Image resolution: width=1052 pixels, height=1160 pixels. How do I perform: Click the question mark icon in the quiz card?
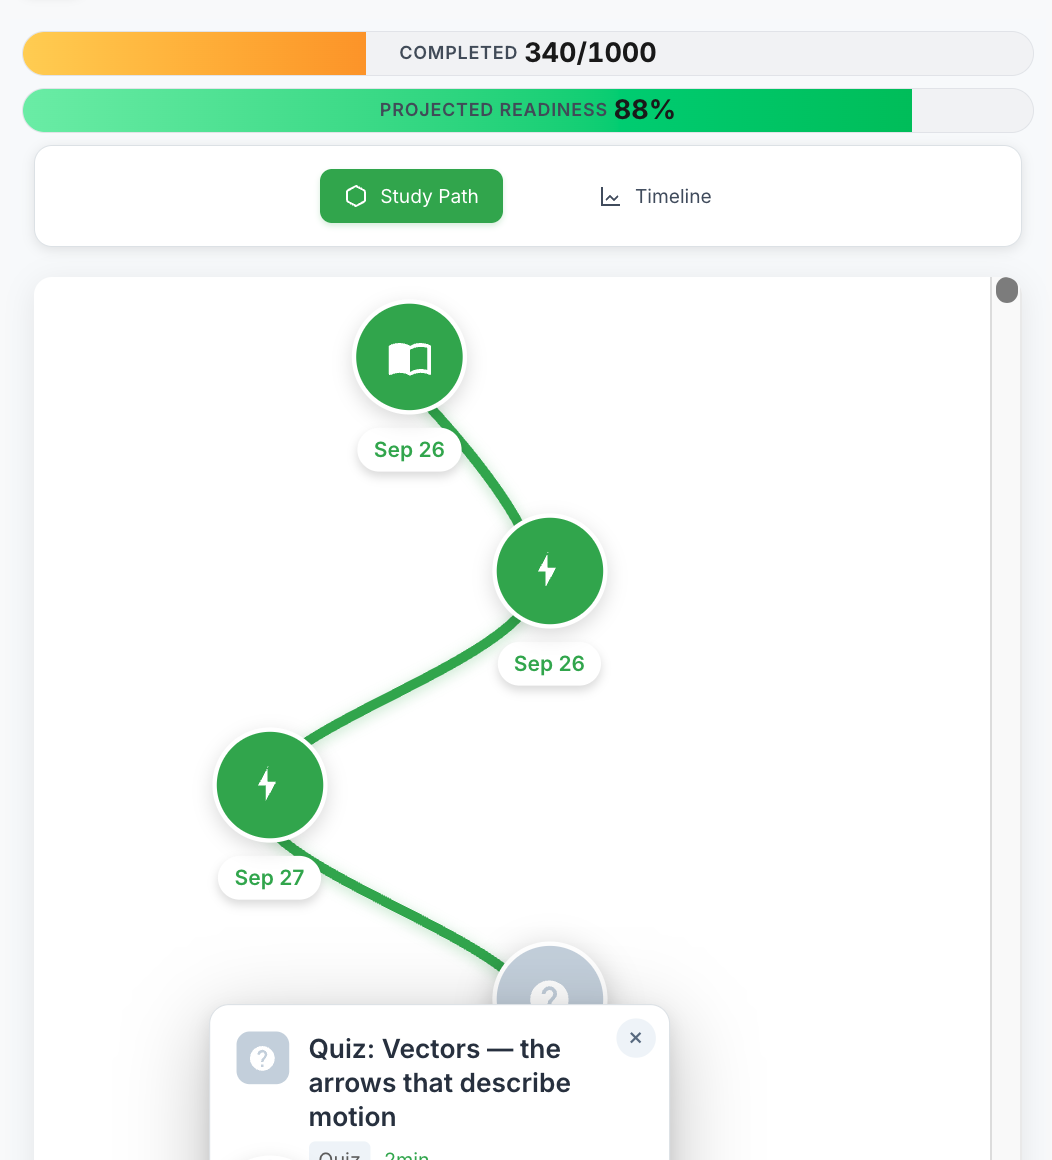tap(262, 1058)
